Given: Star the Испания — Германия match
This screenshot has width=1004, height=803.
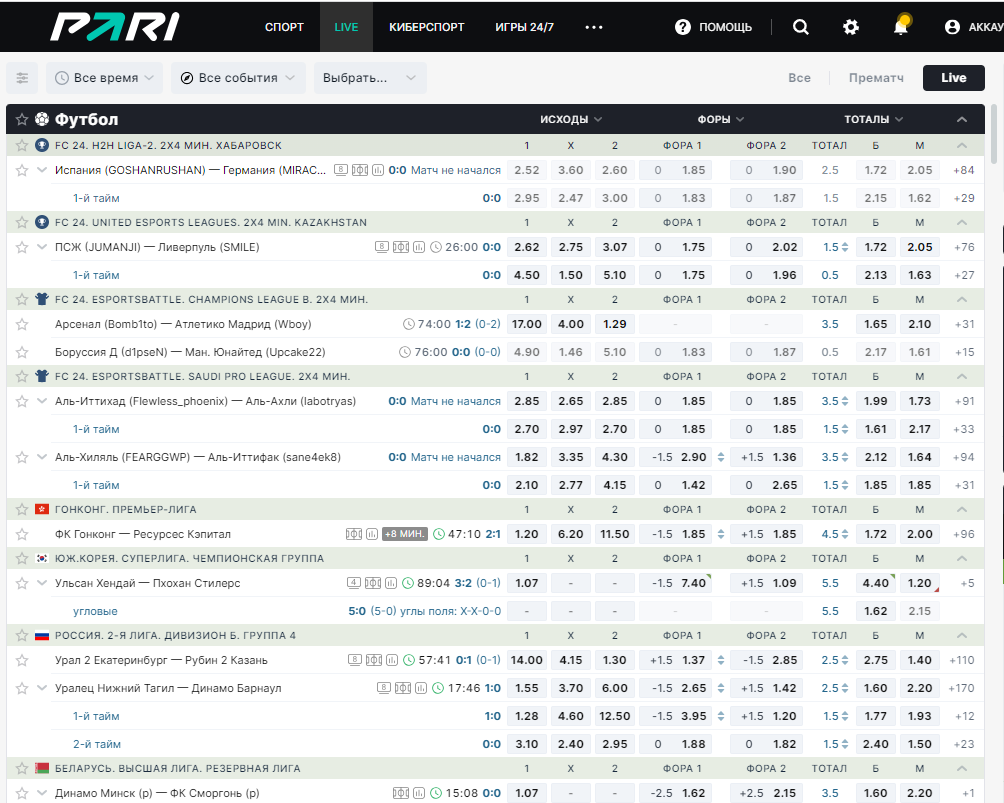Looking at the screenshot, I should click(x=22, y=170).
